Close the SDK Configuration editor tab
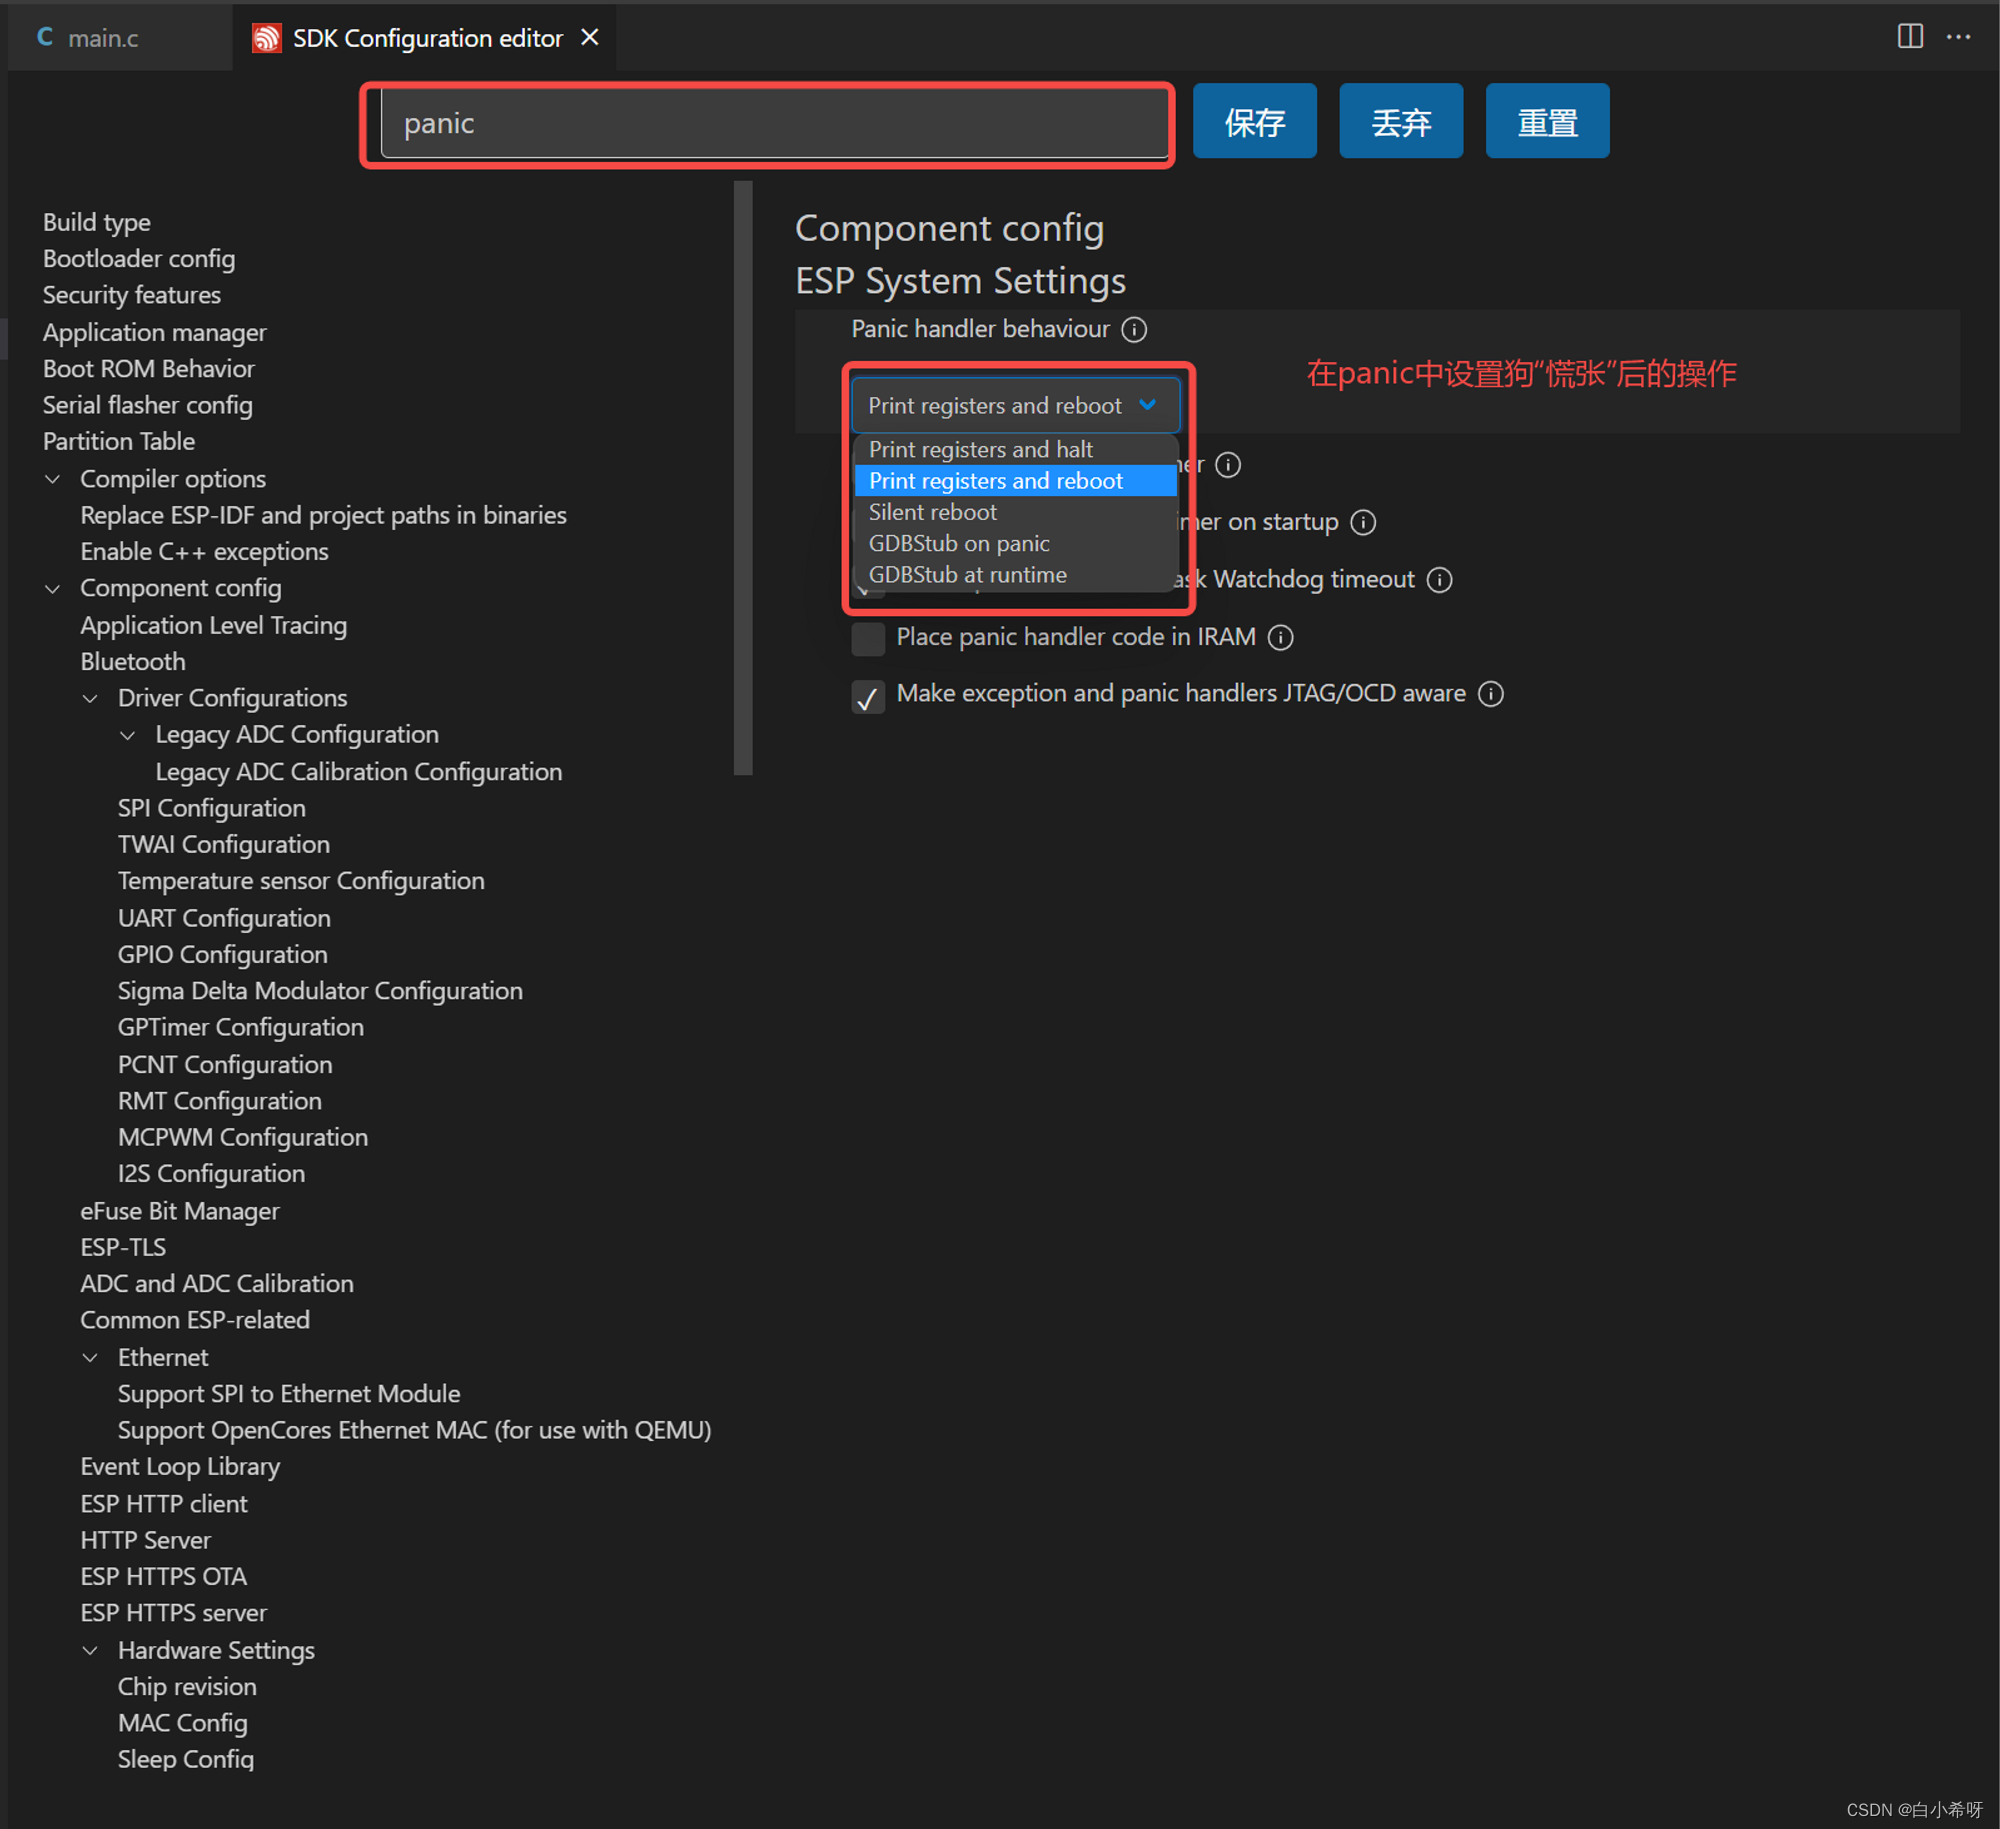 590,38
